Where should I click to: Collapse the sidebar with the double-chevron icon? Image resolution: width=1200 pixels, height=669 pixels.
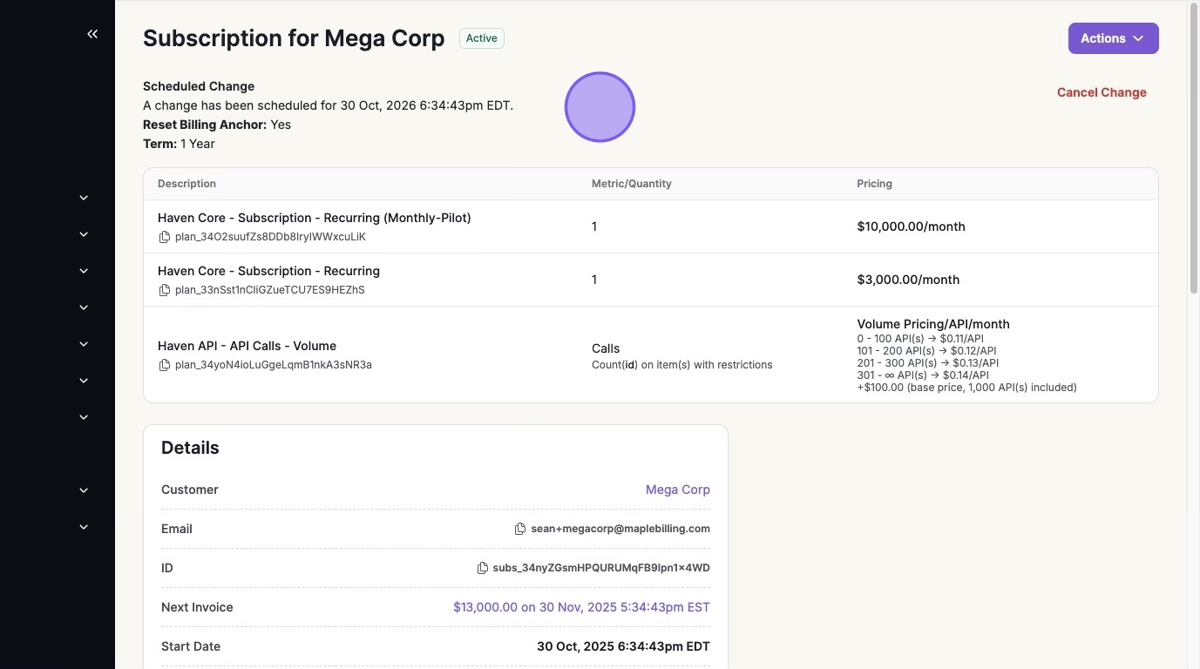[x=92, y=34]
